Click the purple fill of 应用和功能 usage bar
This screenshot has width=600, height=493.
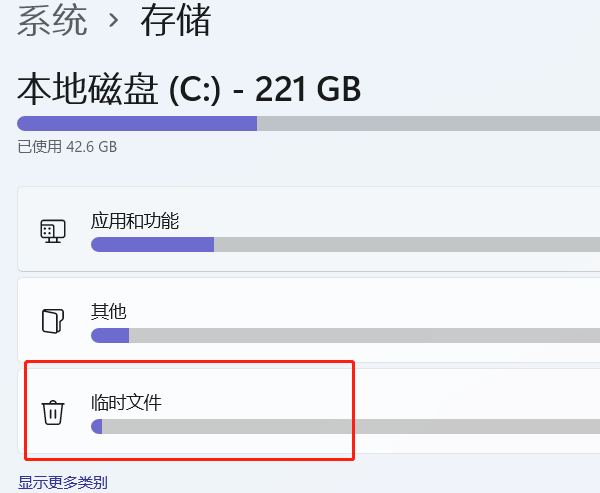(x=152, y=244)
